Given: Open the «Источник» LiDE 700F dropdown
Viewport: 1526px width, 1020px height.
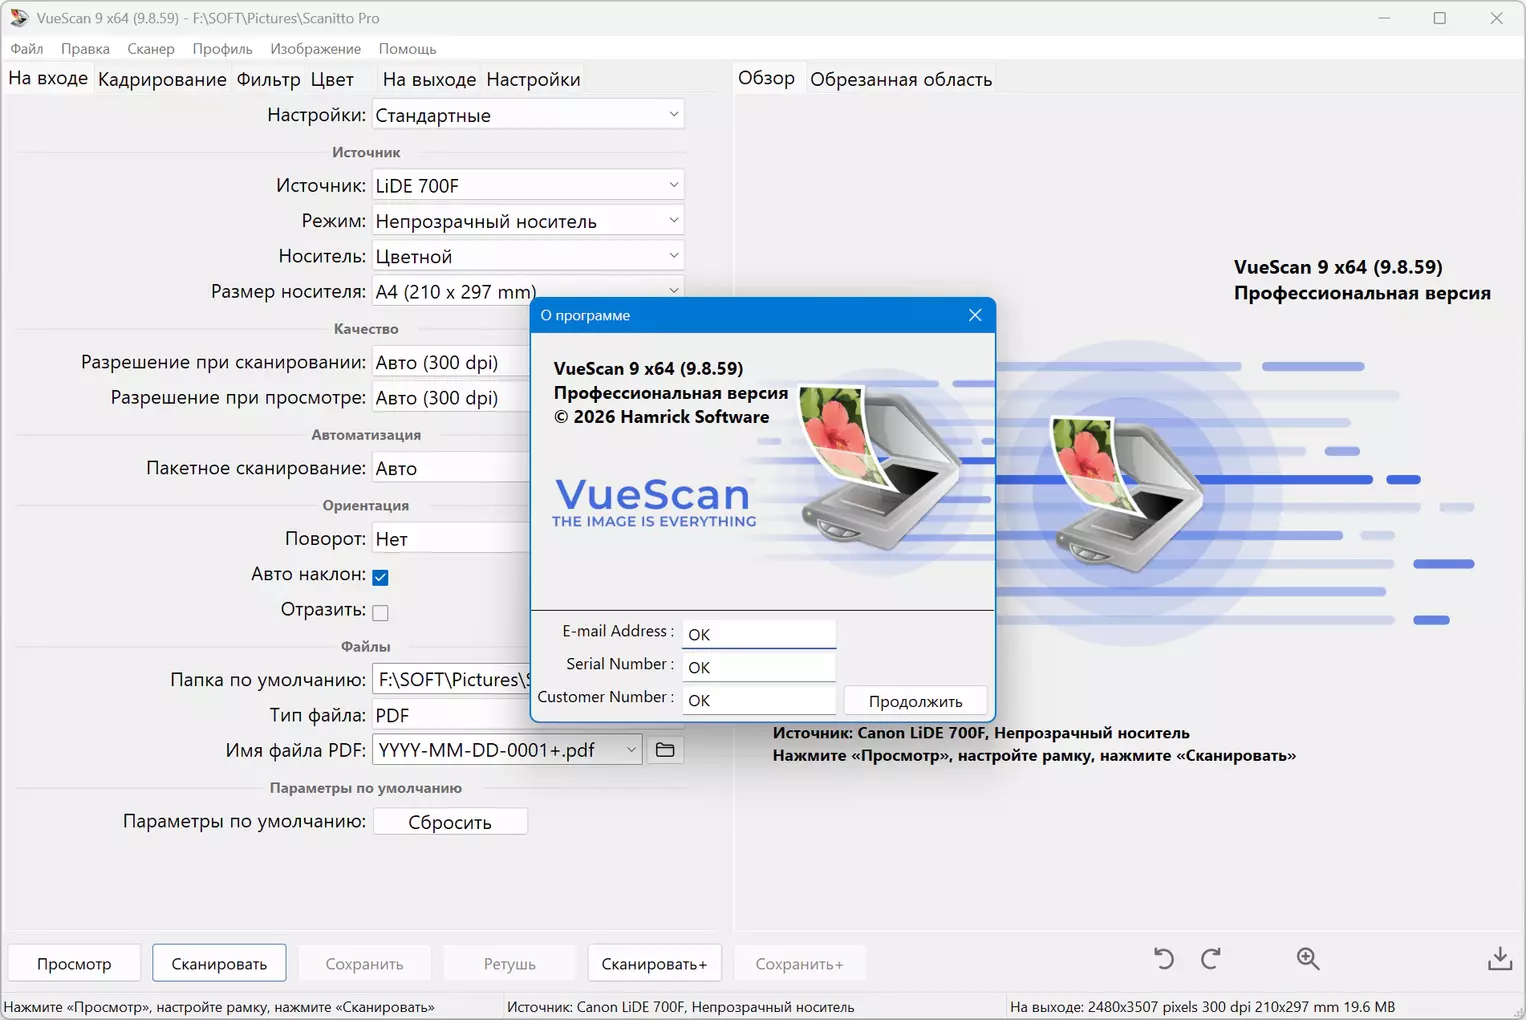Looking at the screenshot, I should pyautogui.click(x=528, y=185).
